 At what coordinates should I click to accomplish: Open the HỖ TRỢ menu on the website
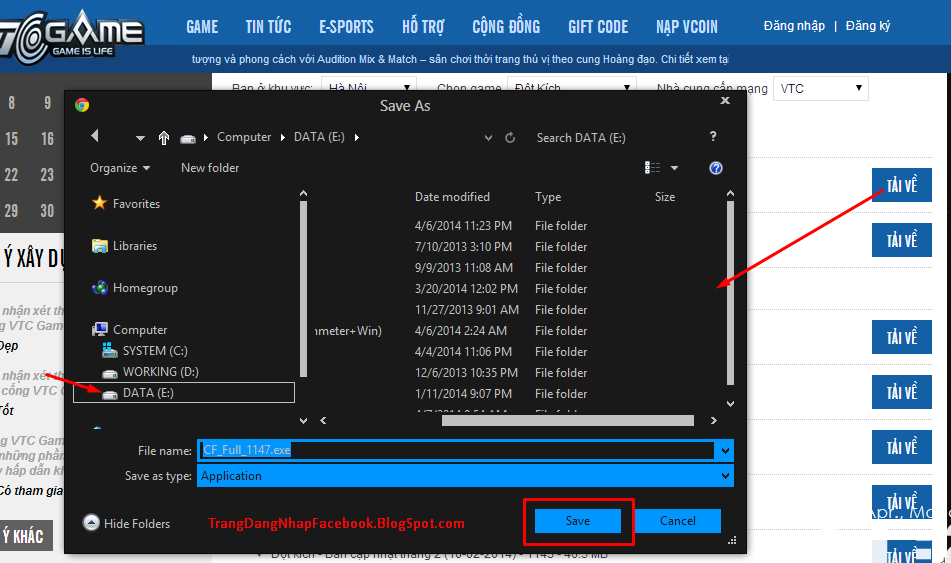pos(423,27)
